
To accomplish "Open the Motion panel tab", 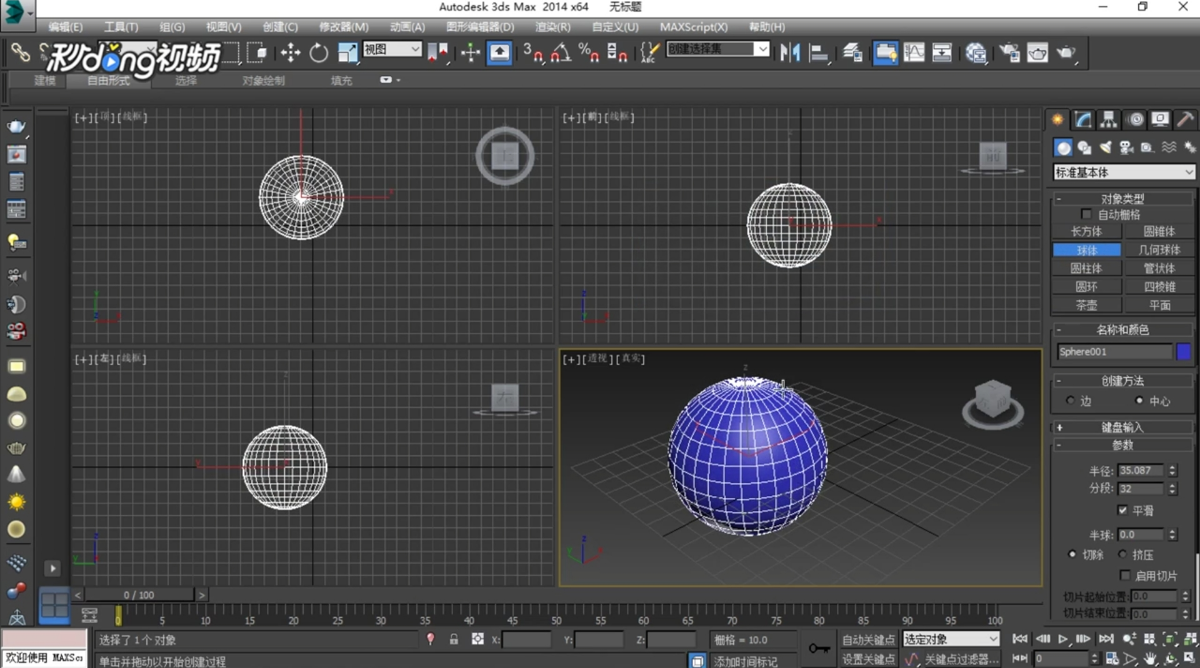I will pos(1135,120).
